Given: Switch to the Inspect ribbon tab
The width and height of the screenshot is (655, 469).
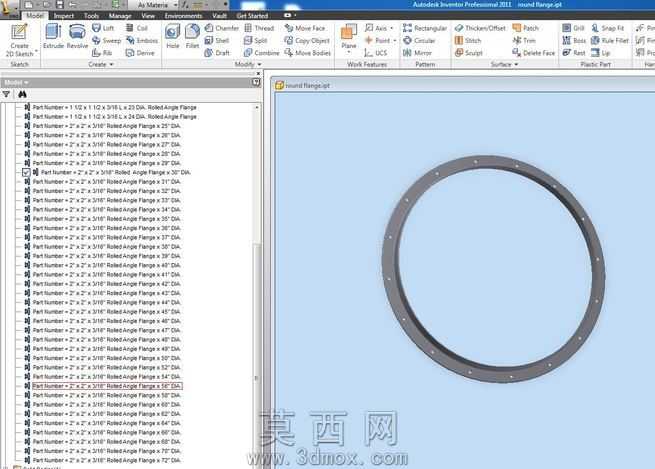Looking at the screenshot, I should click(63, 16).
